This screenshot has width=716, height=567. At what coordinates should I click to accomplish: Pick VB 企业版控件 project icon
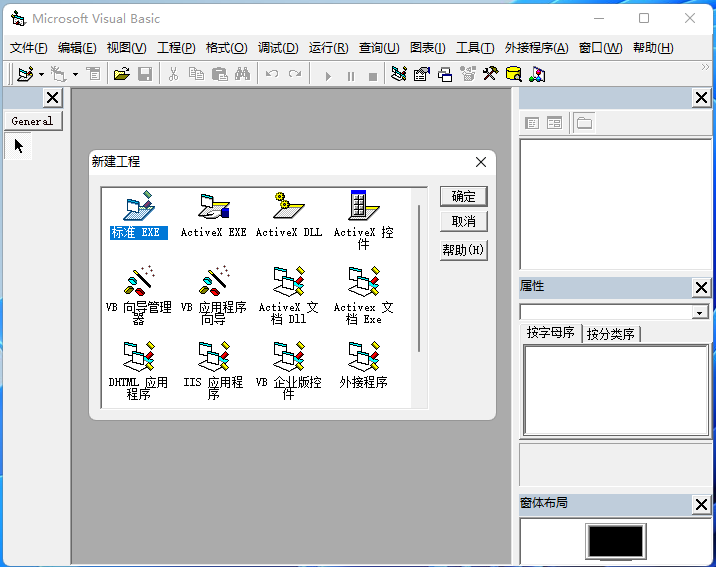point(289,370)
